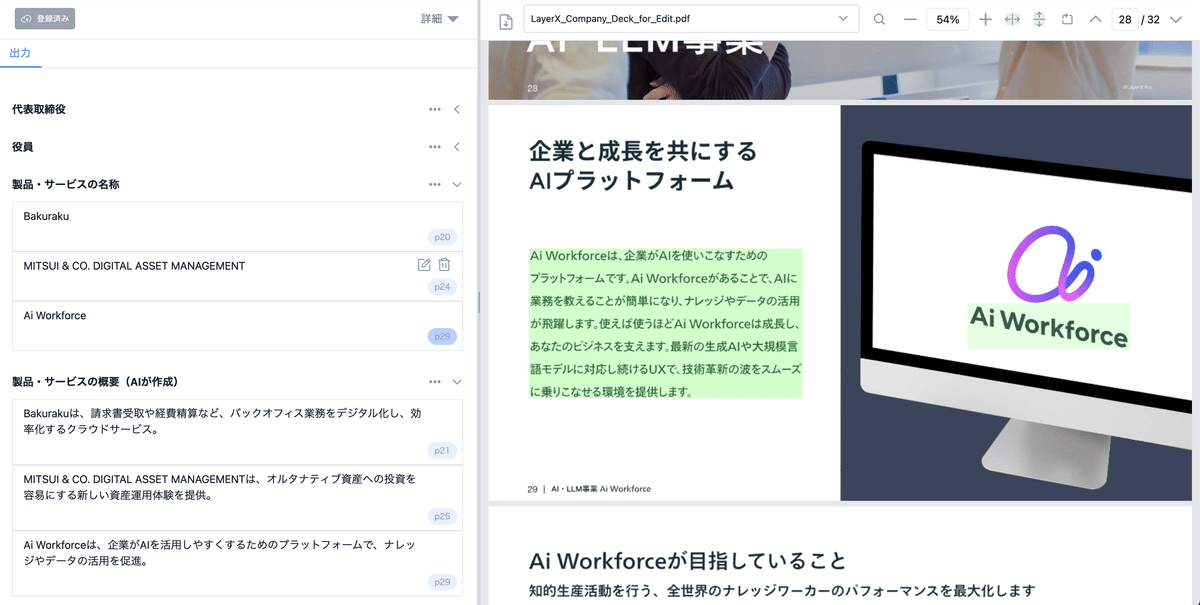
Task: Click the Ai Workforceが目指していること heading
Action: (x=687, y=561)
